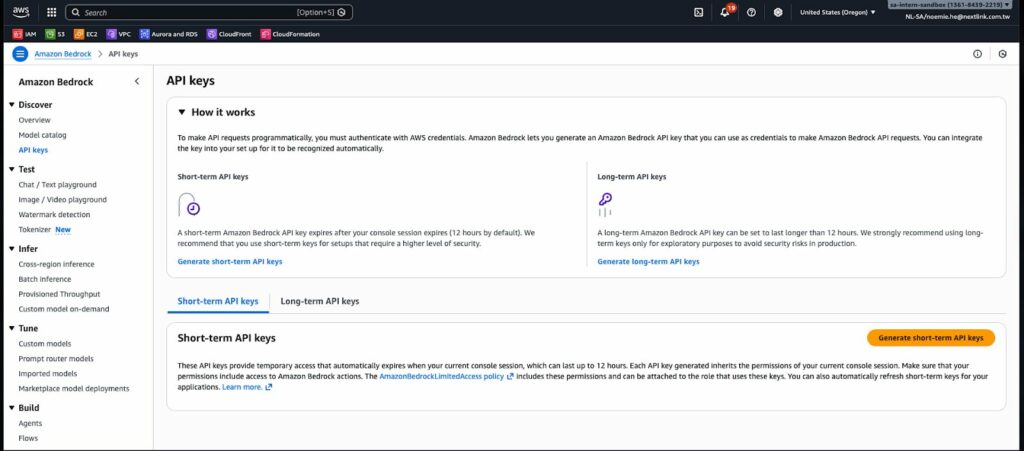Select API keys in the sidebar
The width and height of the screenshot is (1024, 451).
[33, 150]
